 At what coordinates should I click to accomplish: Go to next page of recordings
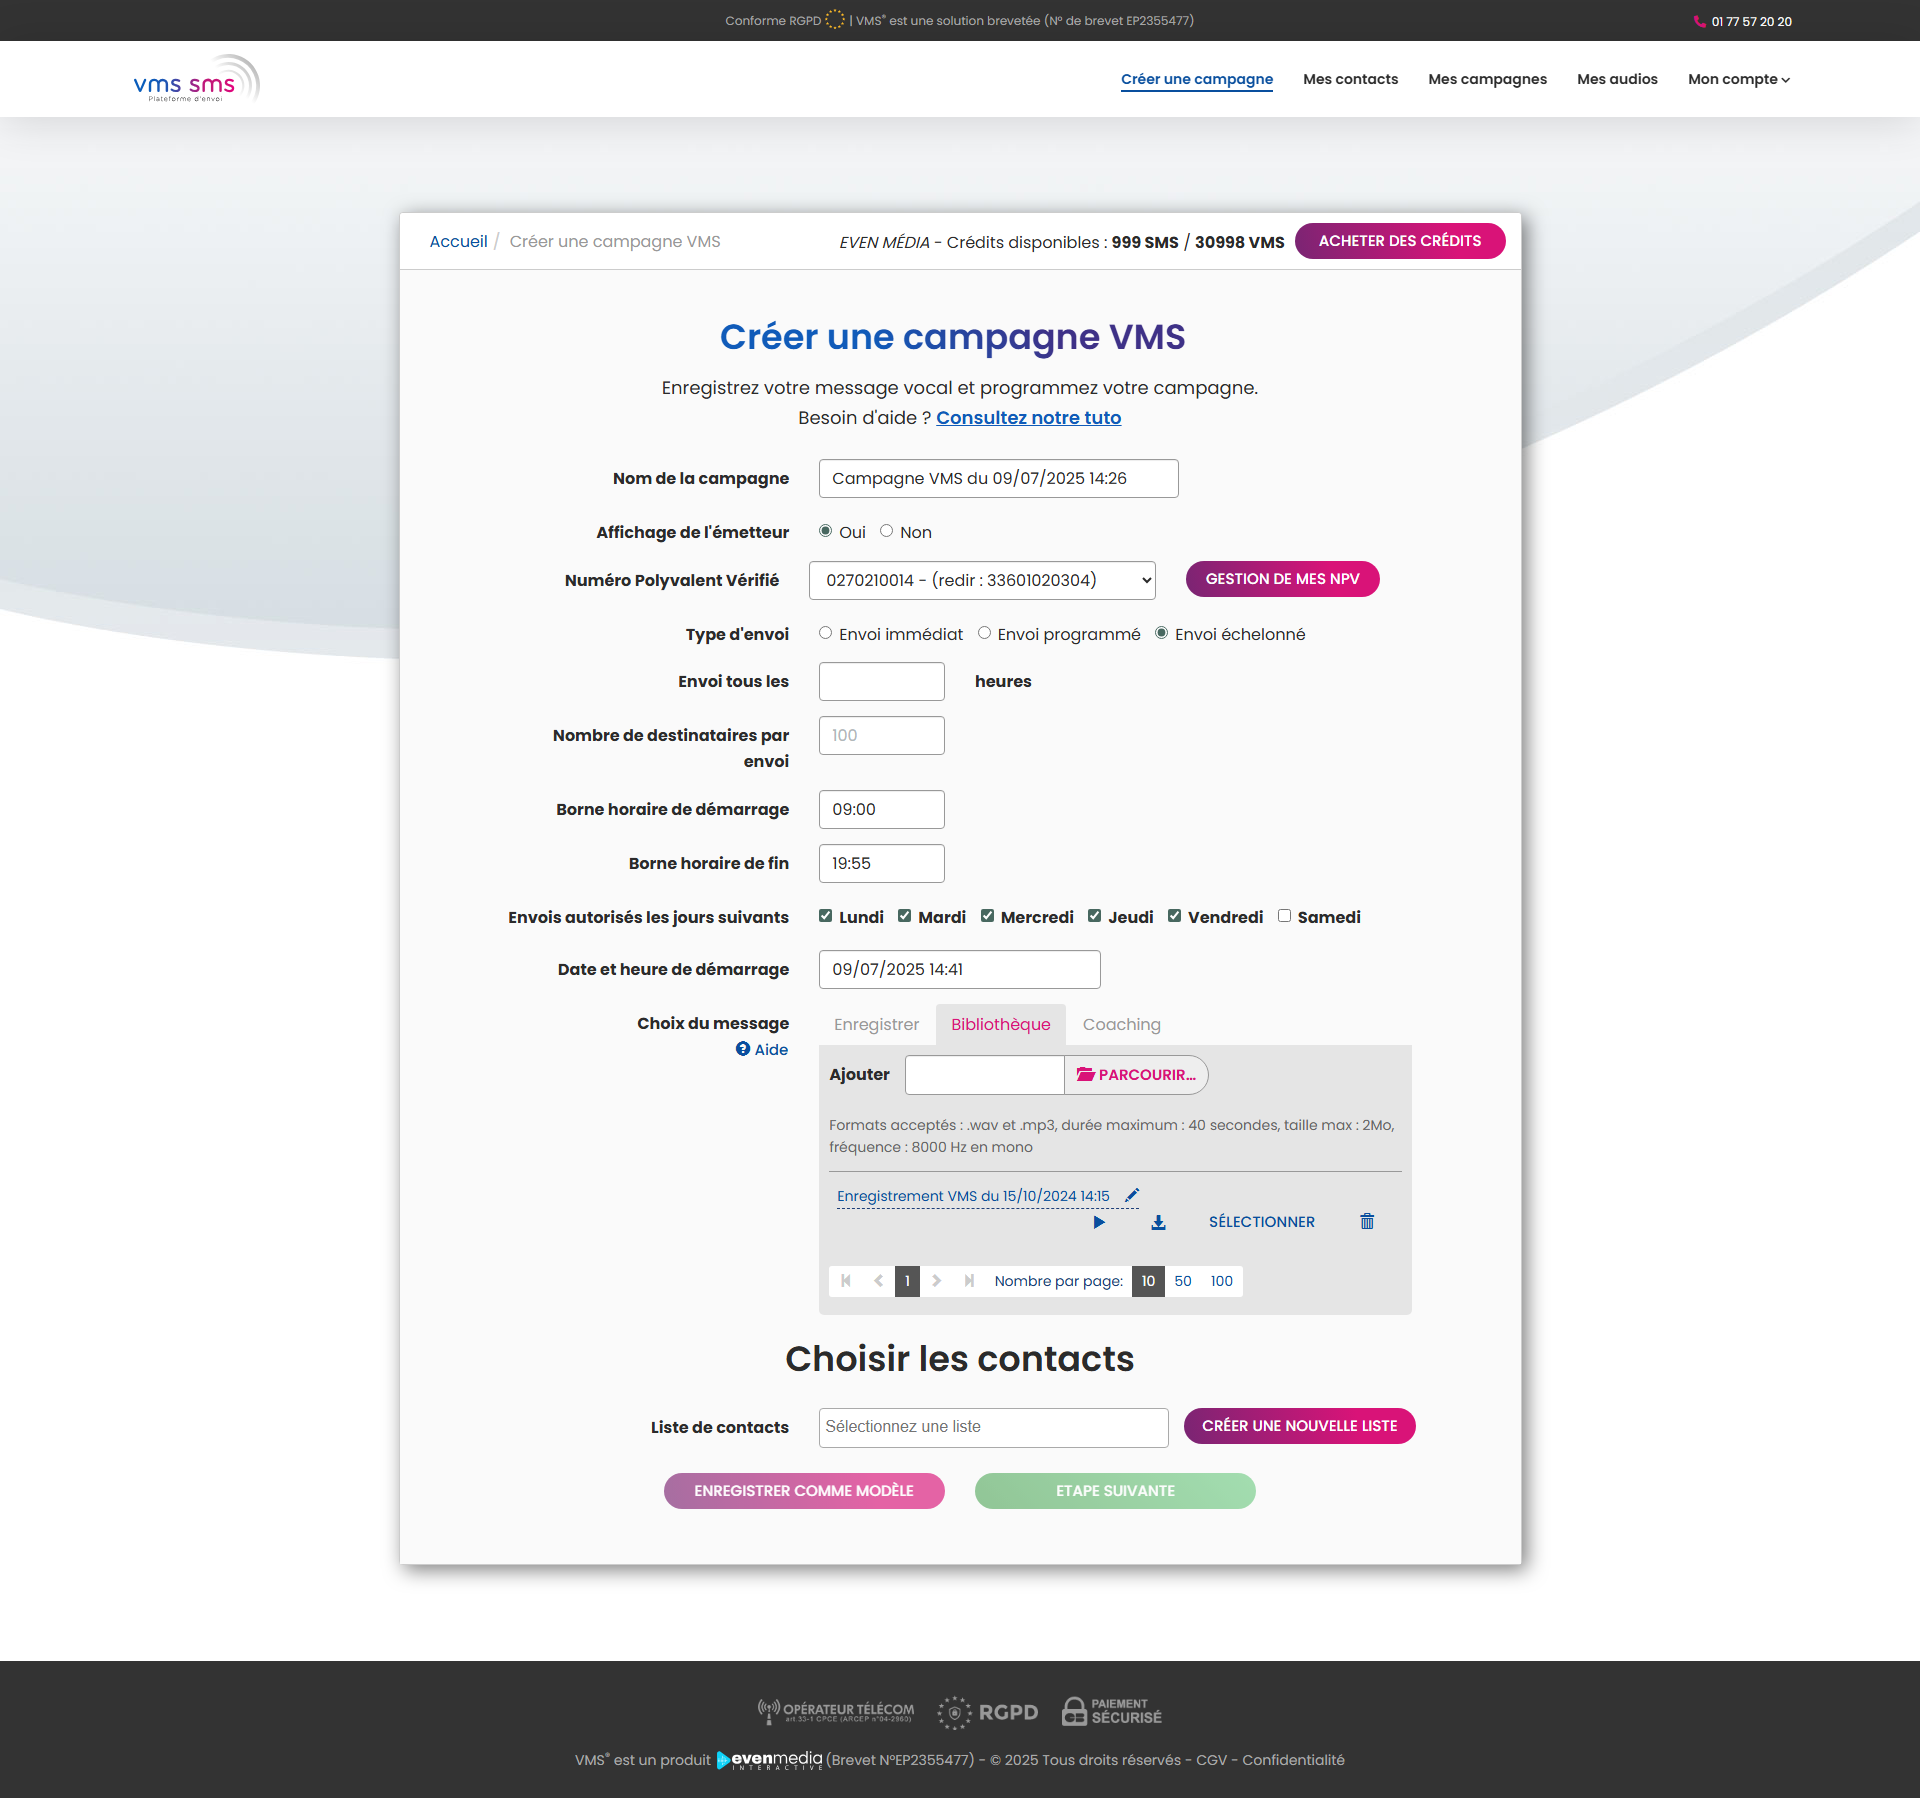click(x=937, y=1281)
